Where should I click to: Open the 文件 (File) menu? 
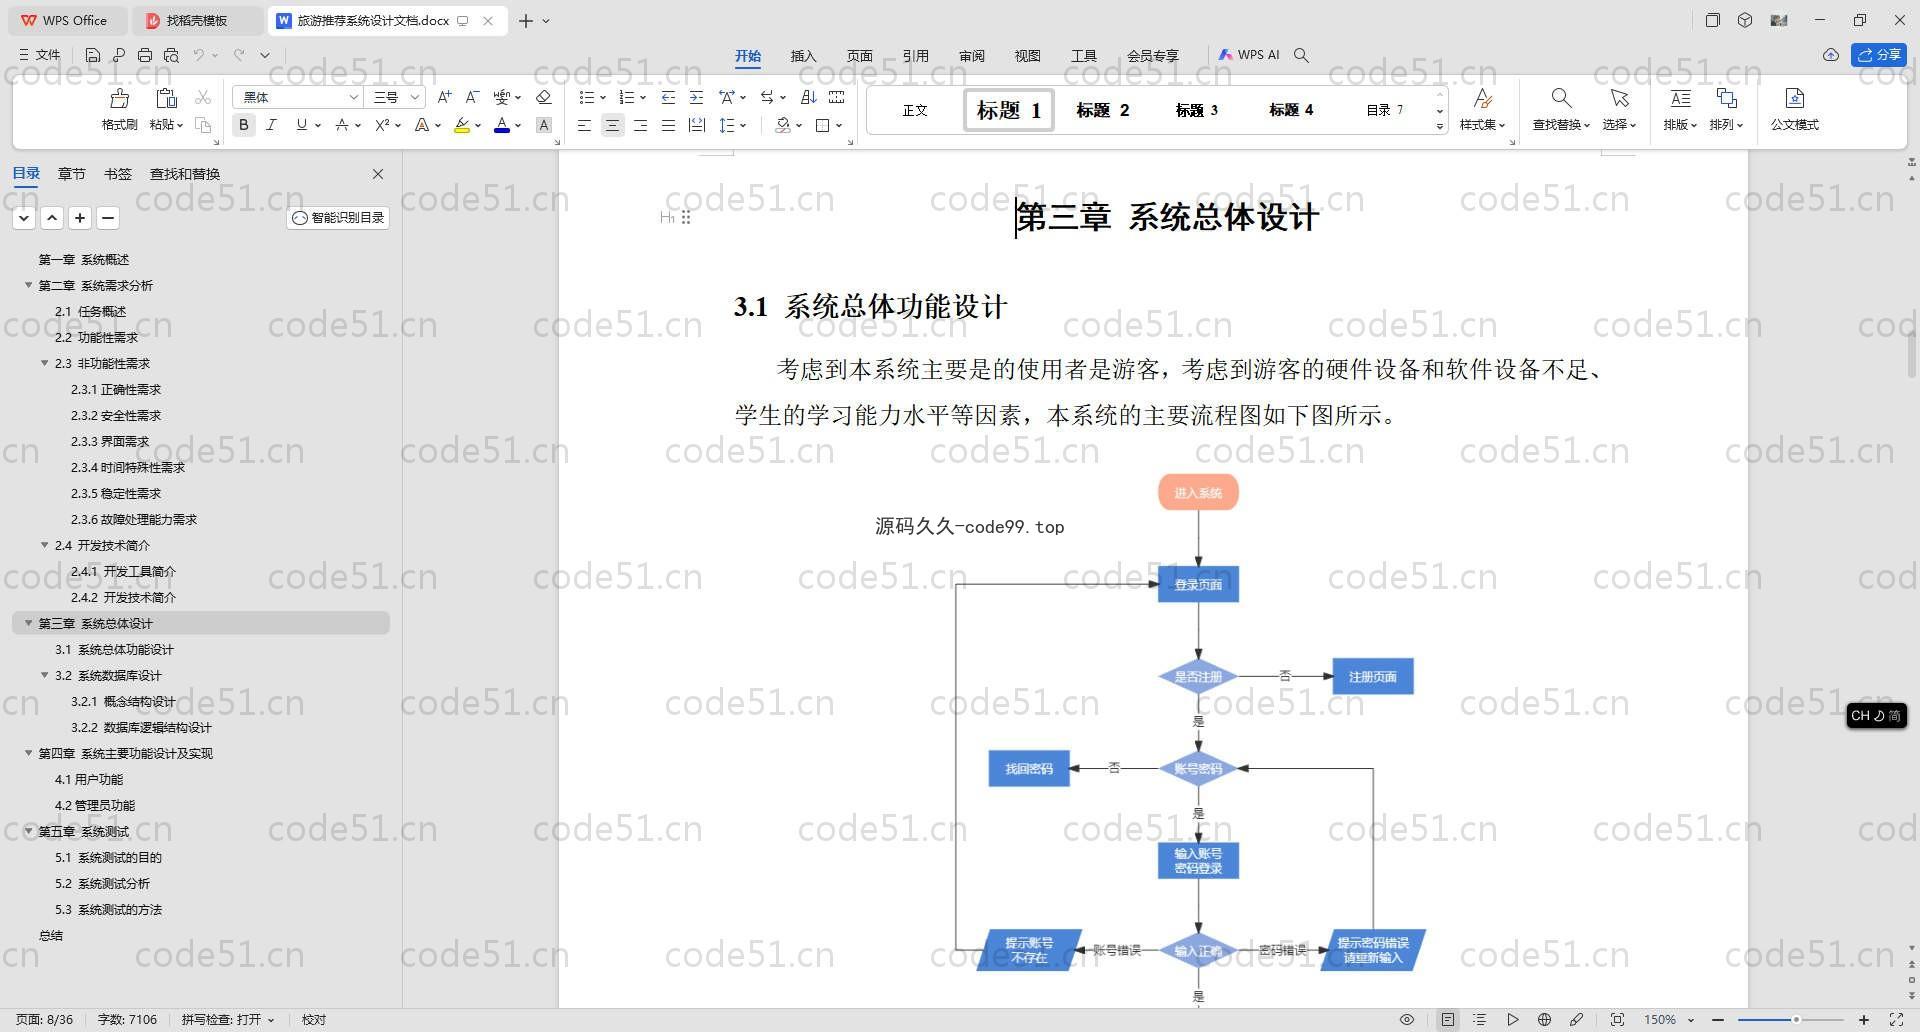coord(40,55)
